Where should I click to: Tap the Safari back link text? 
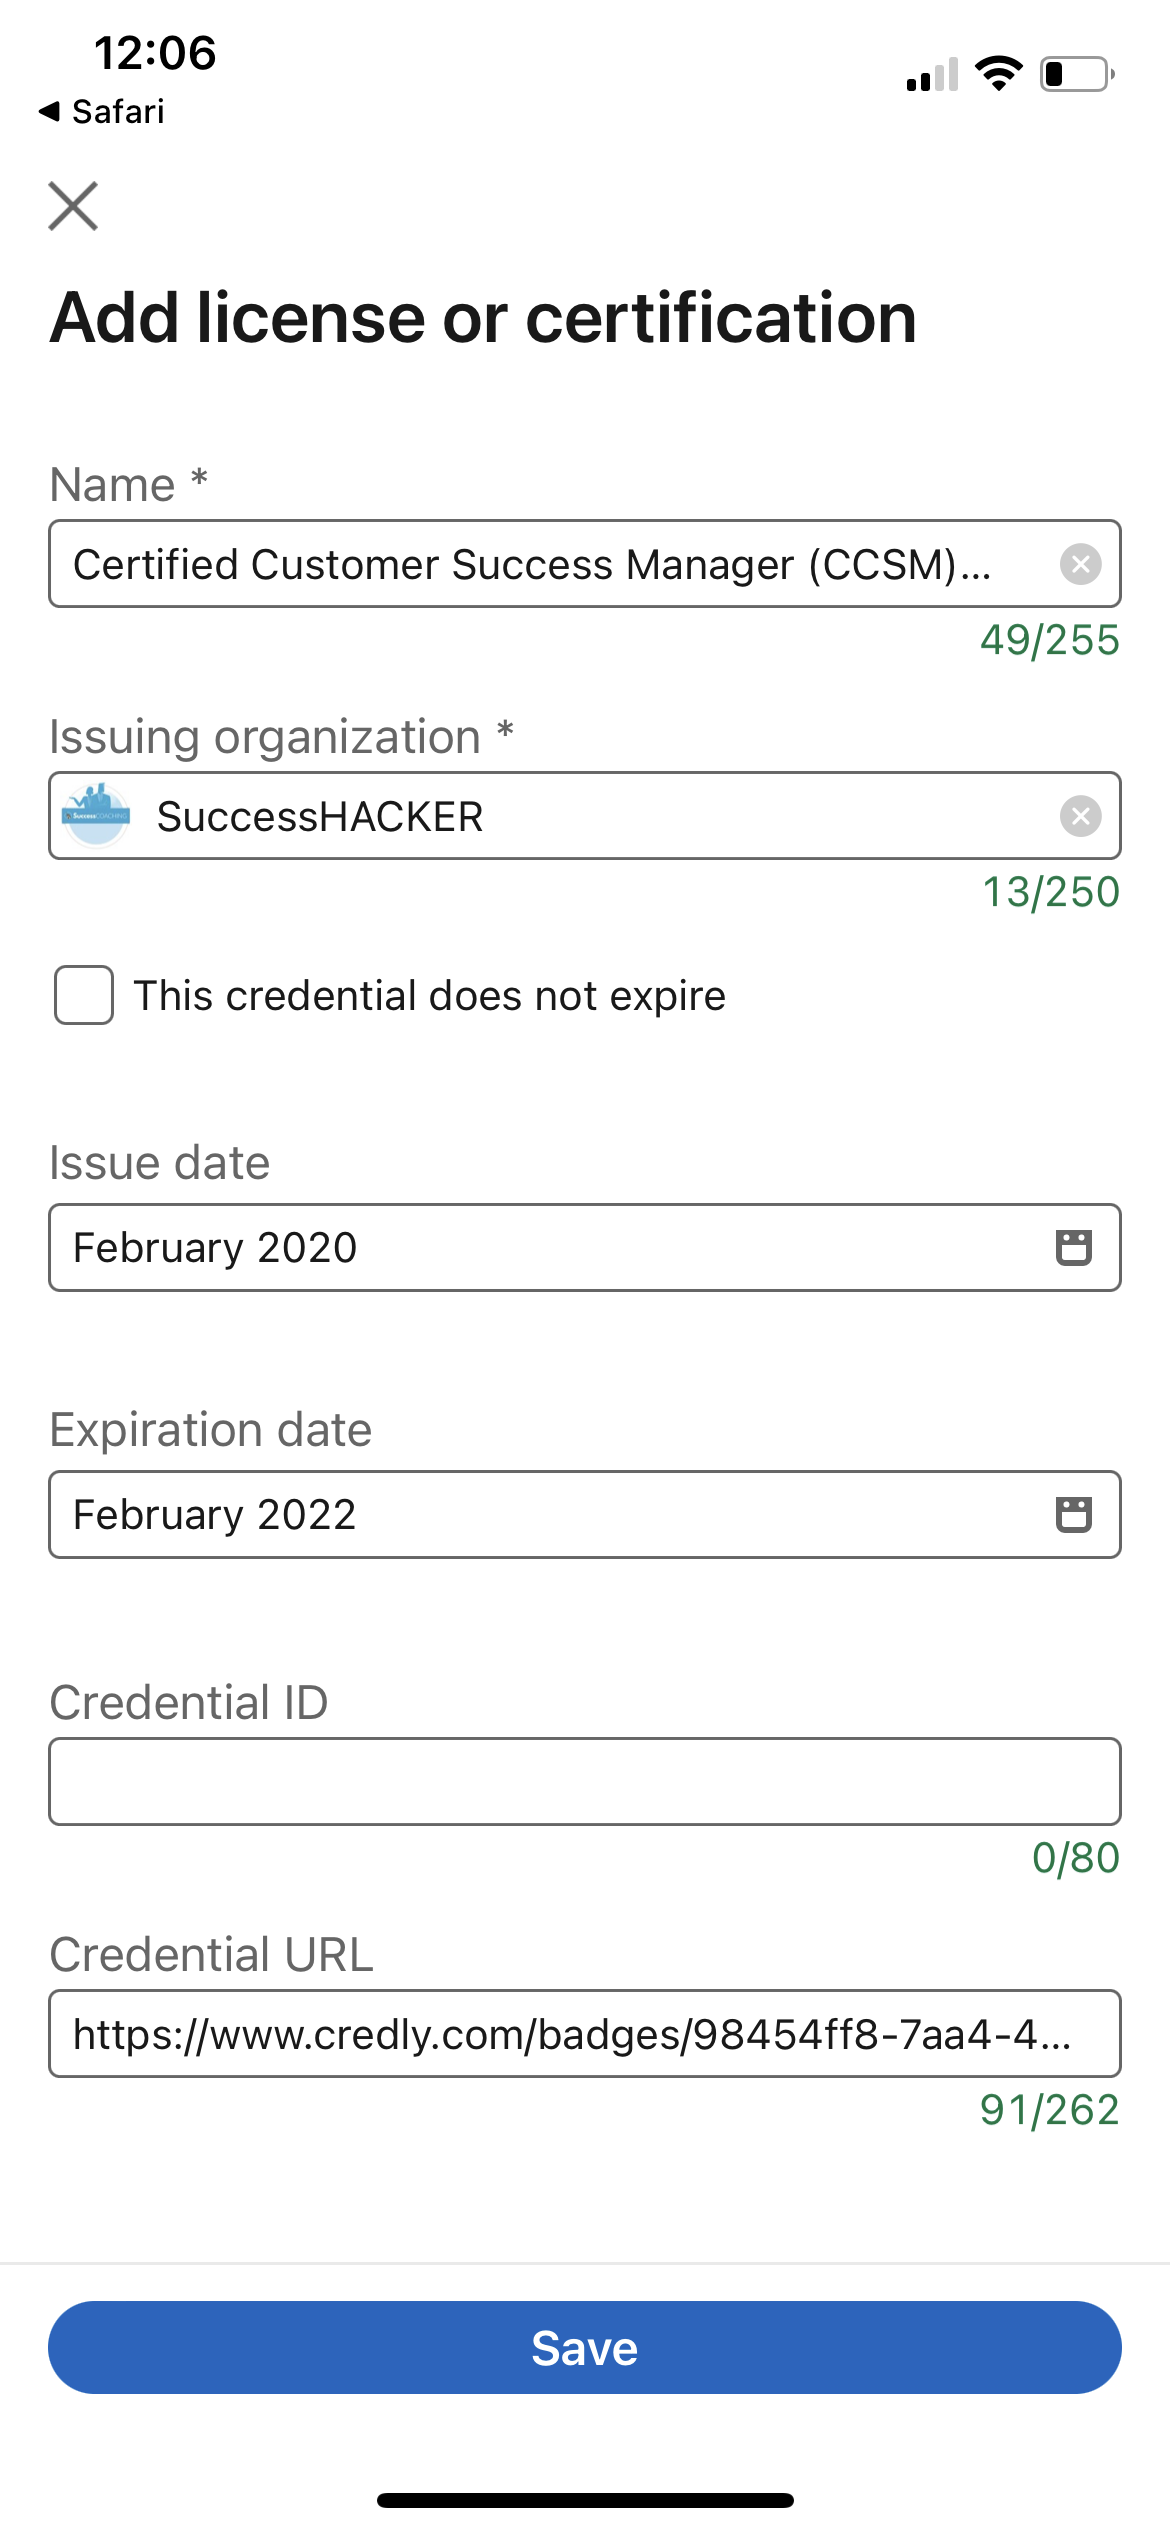pos(118,111)
